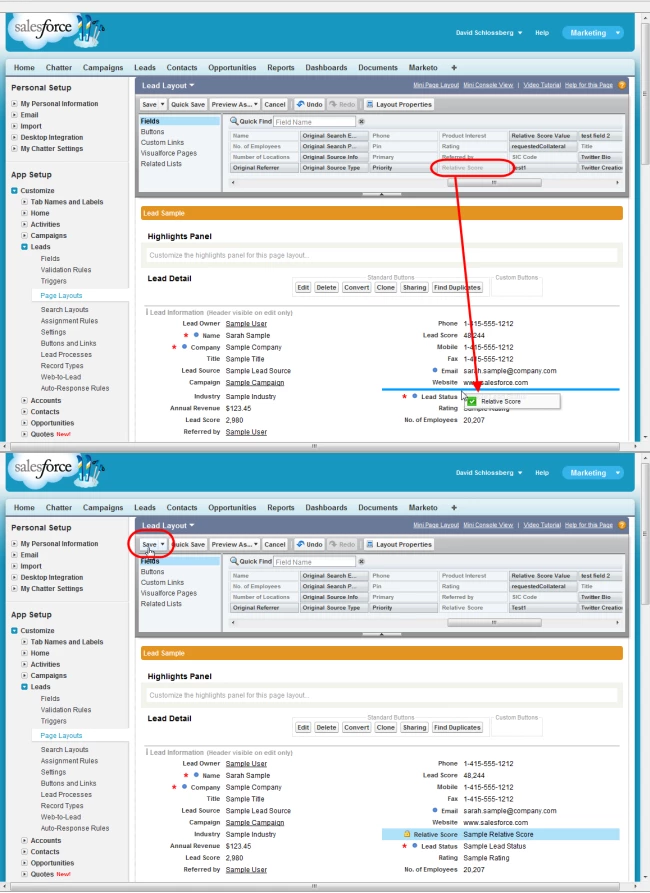Click the salesforce logo in the lower screenshot
Screen dimensions: 650x893
click(x=57, y=472)
